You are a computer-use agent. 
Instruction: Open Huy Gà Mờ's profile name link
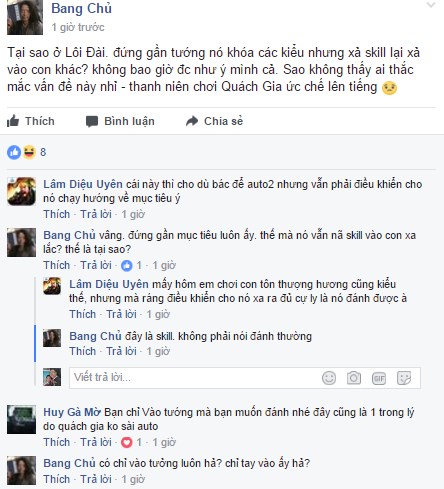pyautogui.click(x=72, y=412)
